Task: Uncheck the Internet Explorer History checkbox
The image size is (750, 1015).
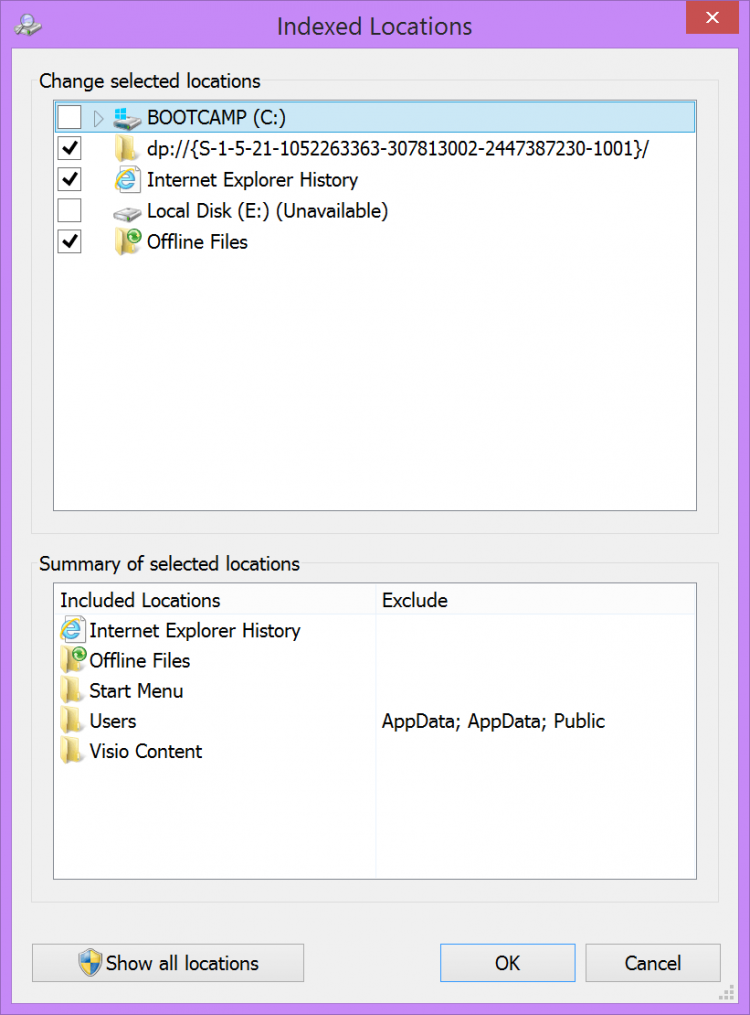Action: point(69,180)
